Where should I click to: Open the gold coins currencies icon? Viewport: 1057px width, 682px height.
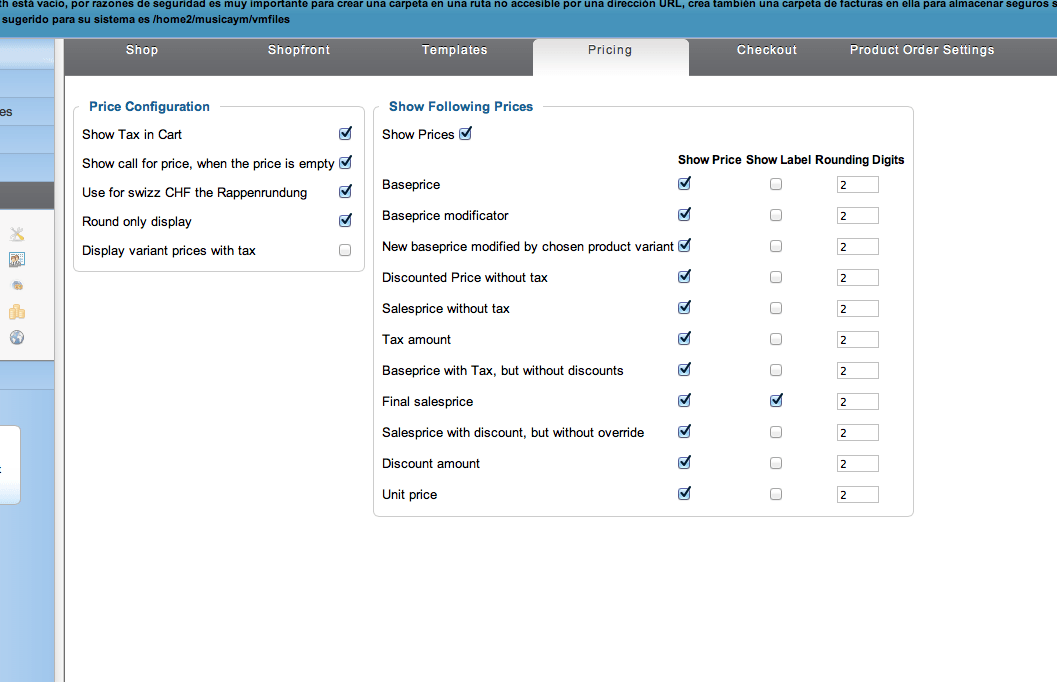click(17, 311)
